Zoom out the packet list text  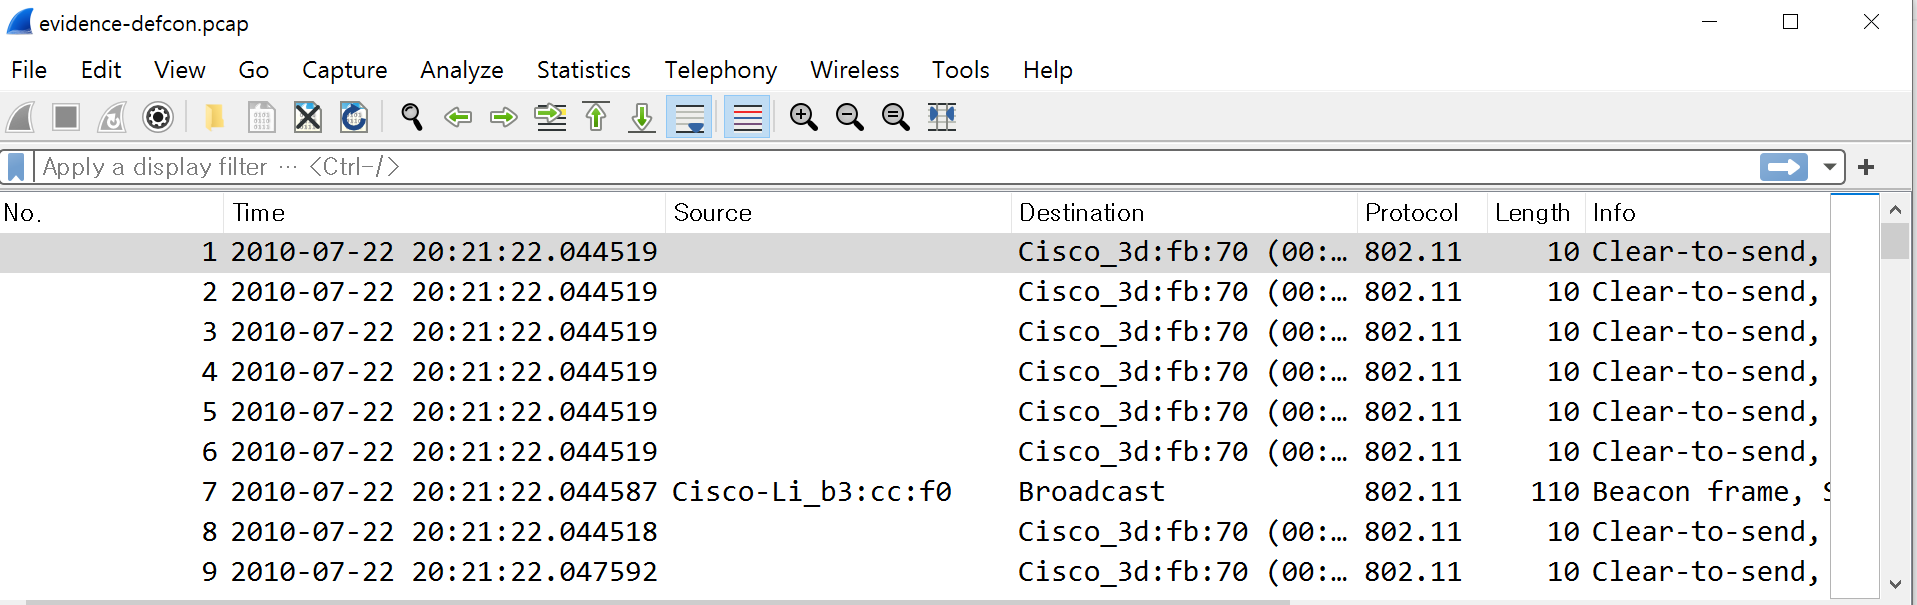click(849, 117)
